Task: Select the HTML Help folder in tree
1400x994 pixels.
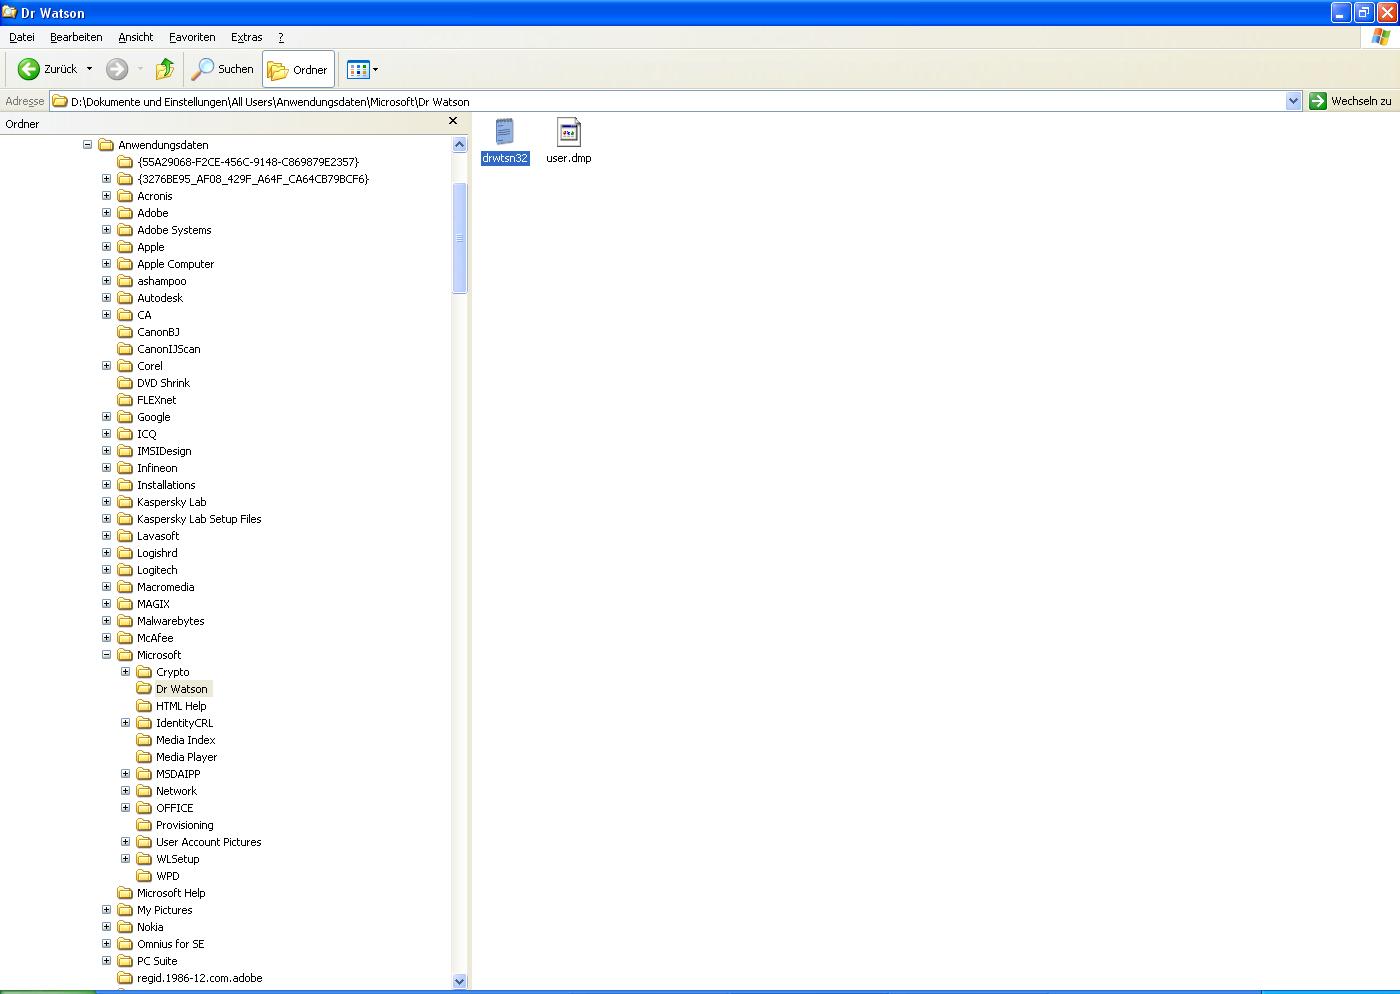Action: (180, 706)
